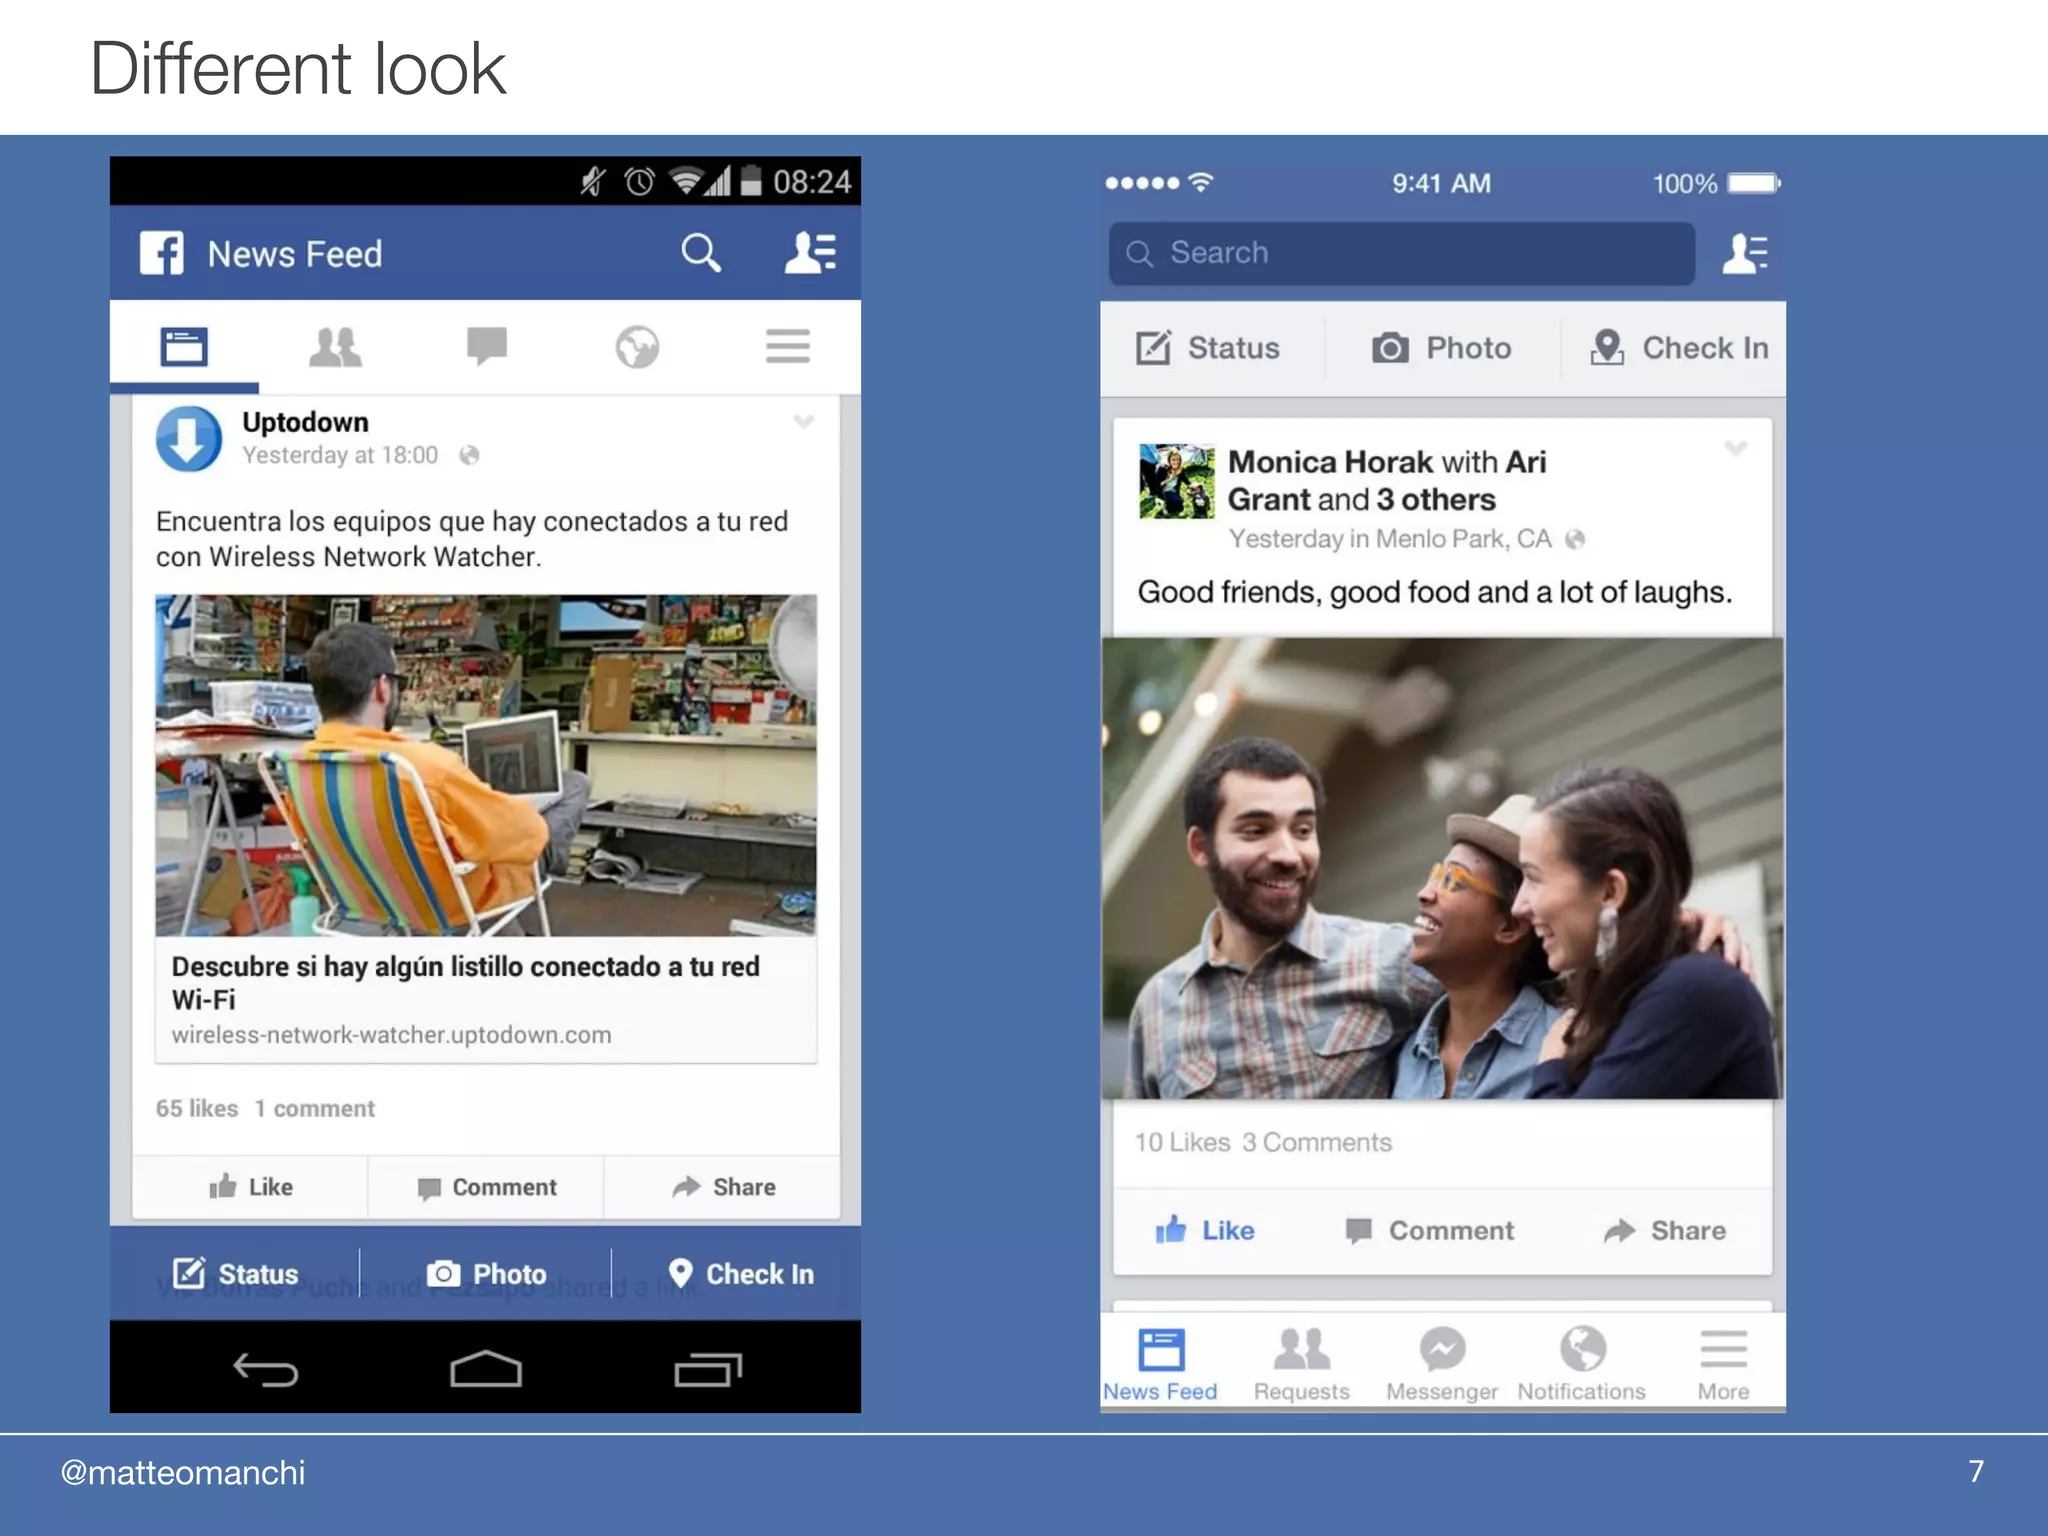Click the iOS Search field
2048x1536 pixels.
(x=1401, y=253)
